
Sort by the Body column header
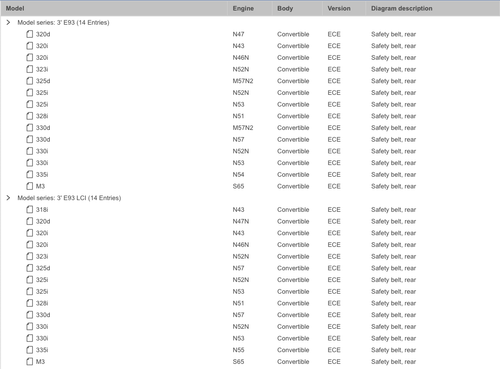coord(285,8)
